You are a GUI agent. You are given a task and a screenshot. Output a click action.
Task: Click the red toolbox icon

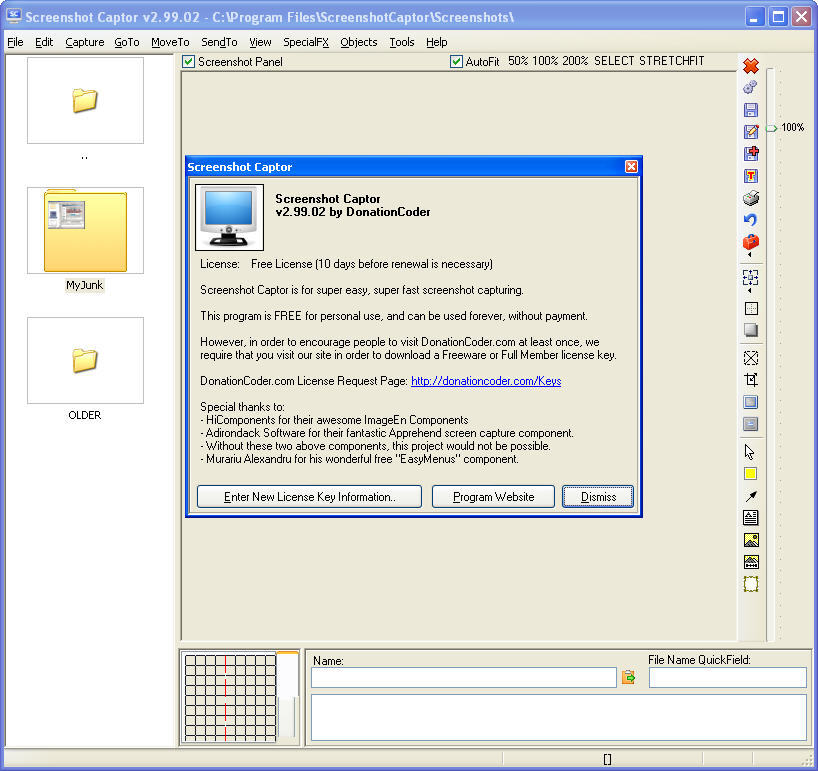pos(751,242)
